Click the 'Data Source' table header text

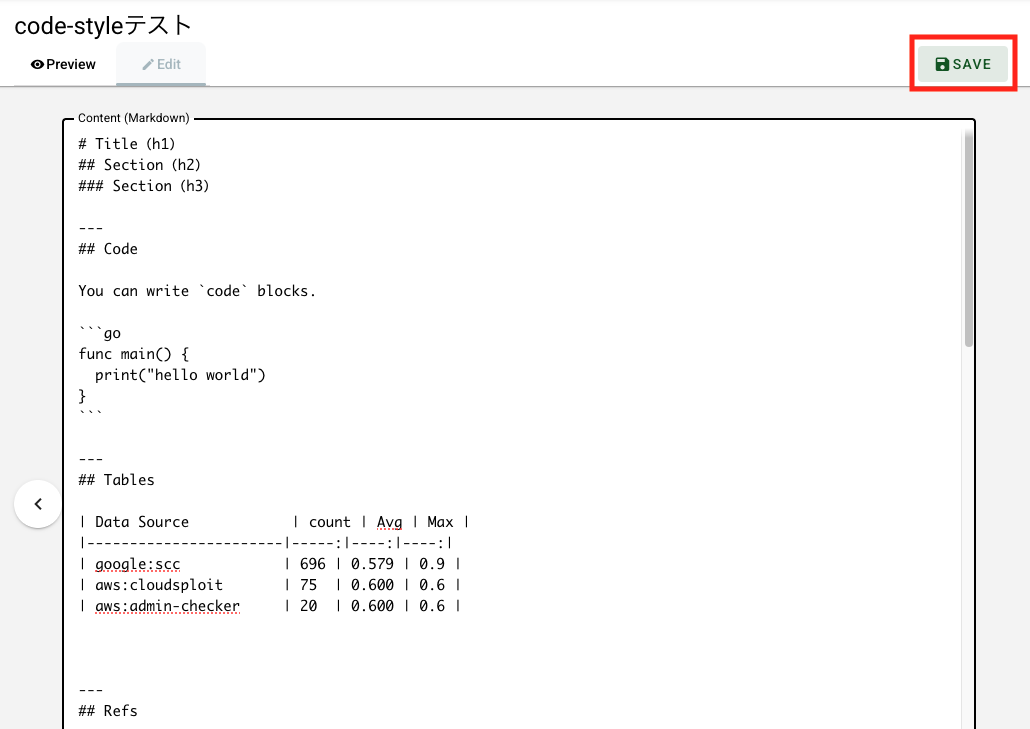(142, 522)
